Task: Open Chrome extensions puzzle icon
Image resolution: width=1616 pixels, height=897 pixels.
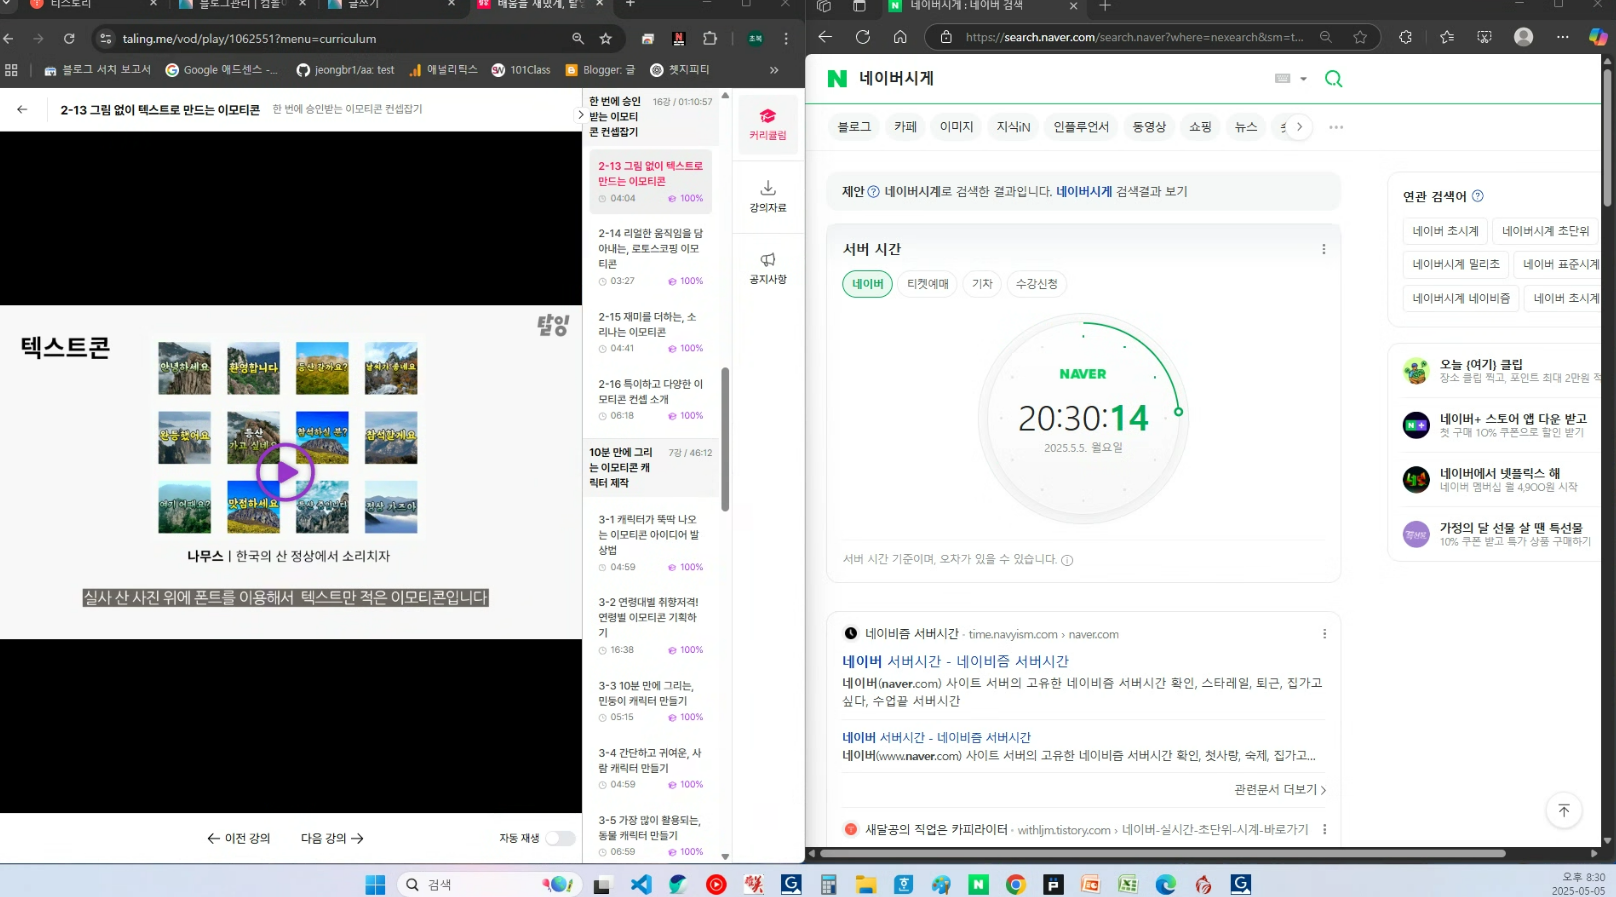Action: click(x=709, y=38)
